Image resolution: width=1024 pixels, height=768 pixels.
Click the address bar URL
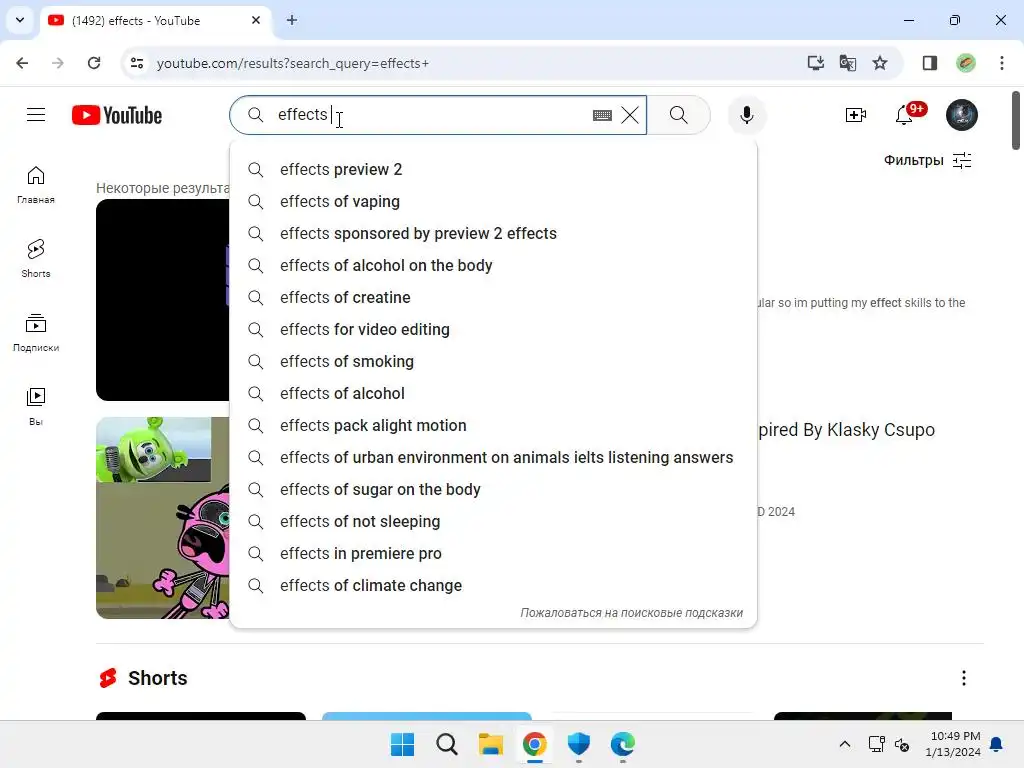293,63
